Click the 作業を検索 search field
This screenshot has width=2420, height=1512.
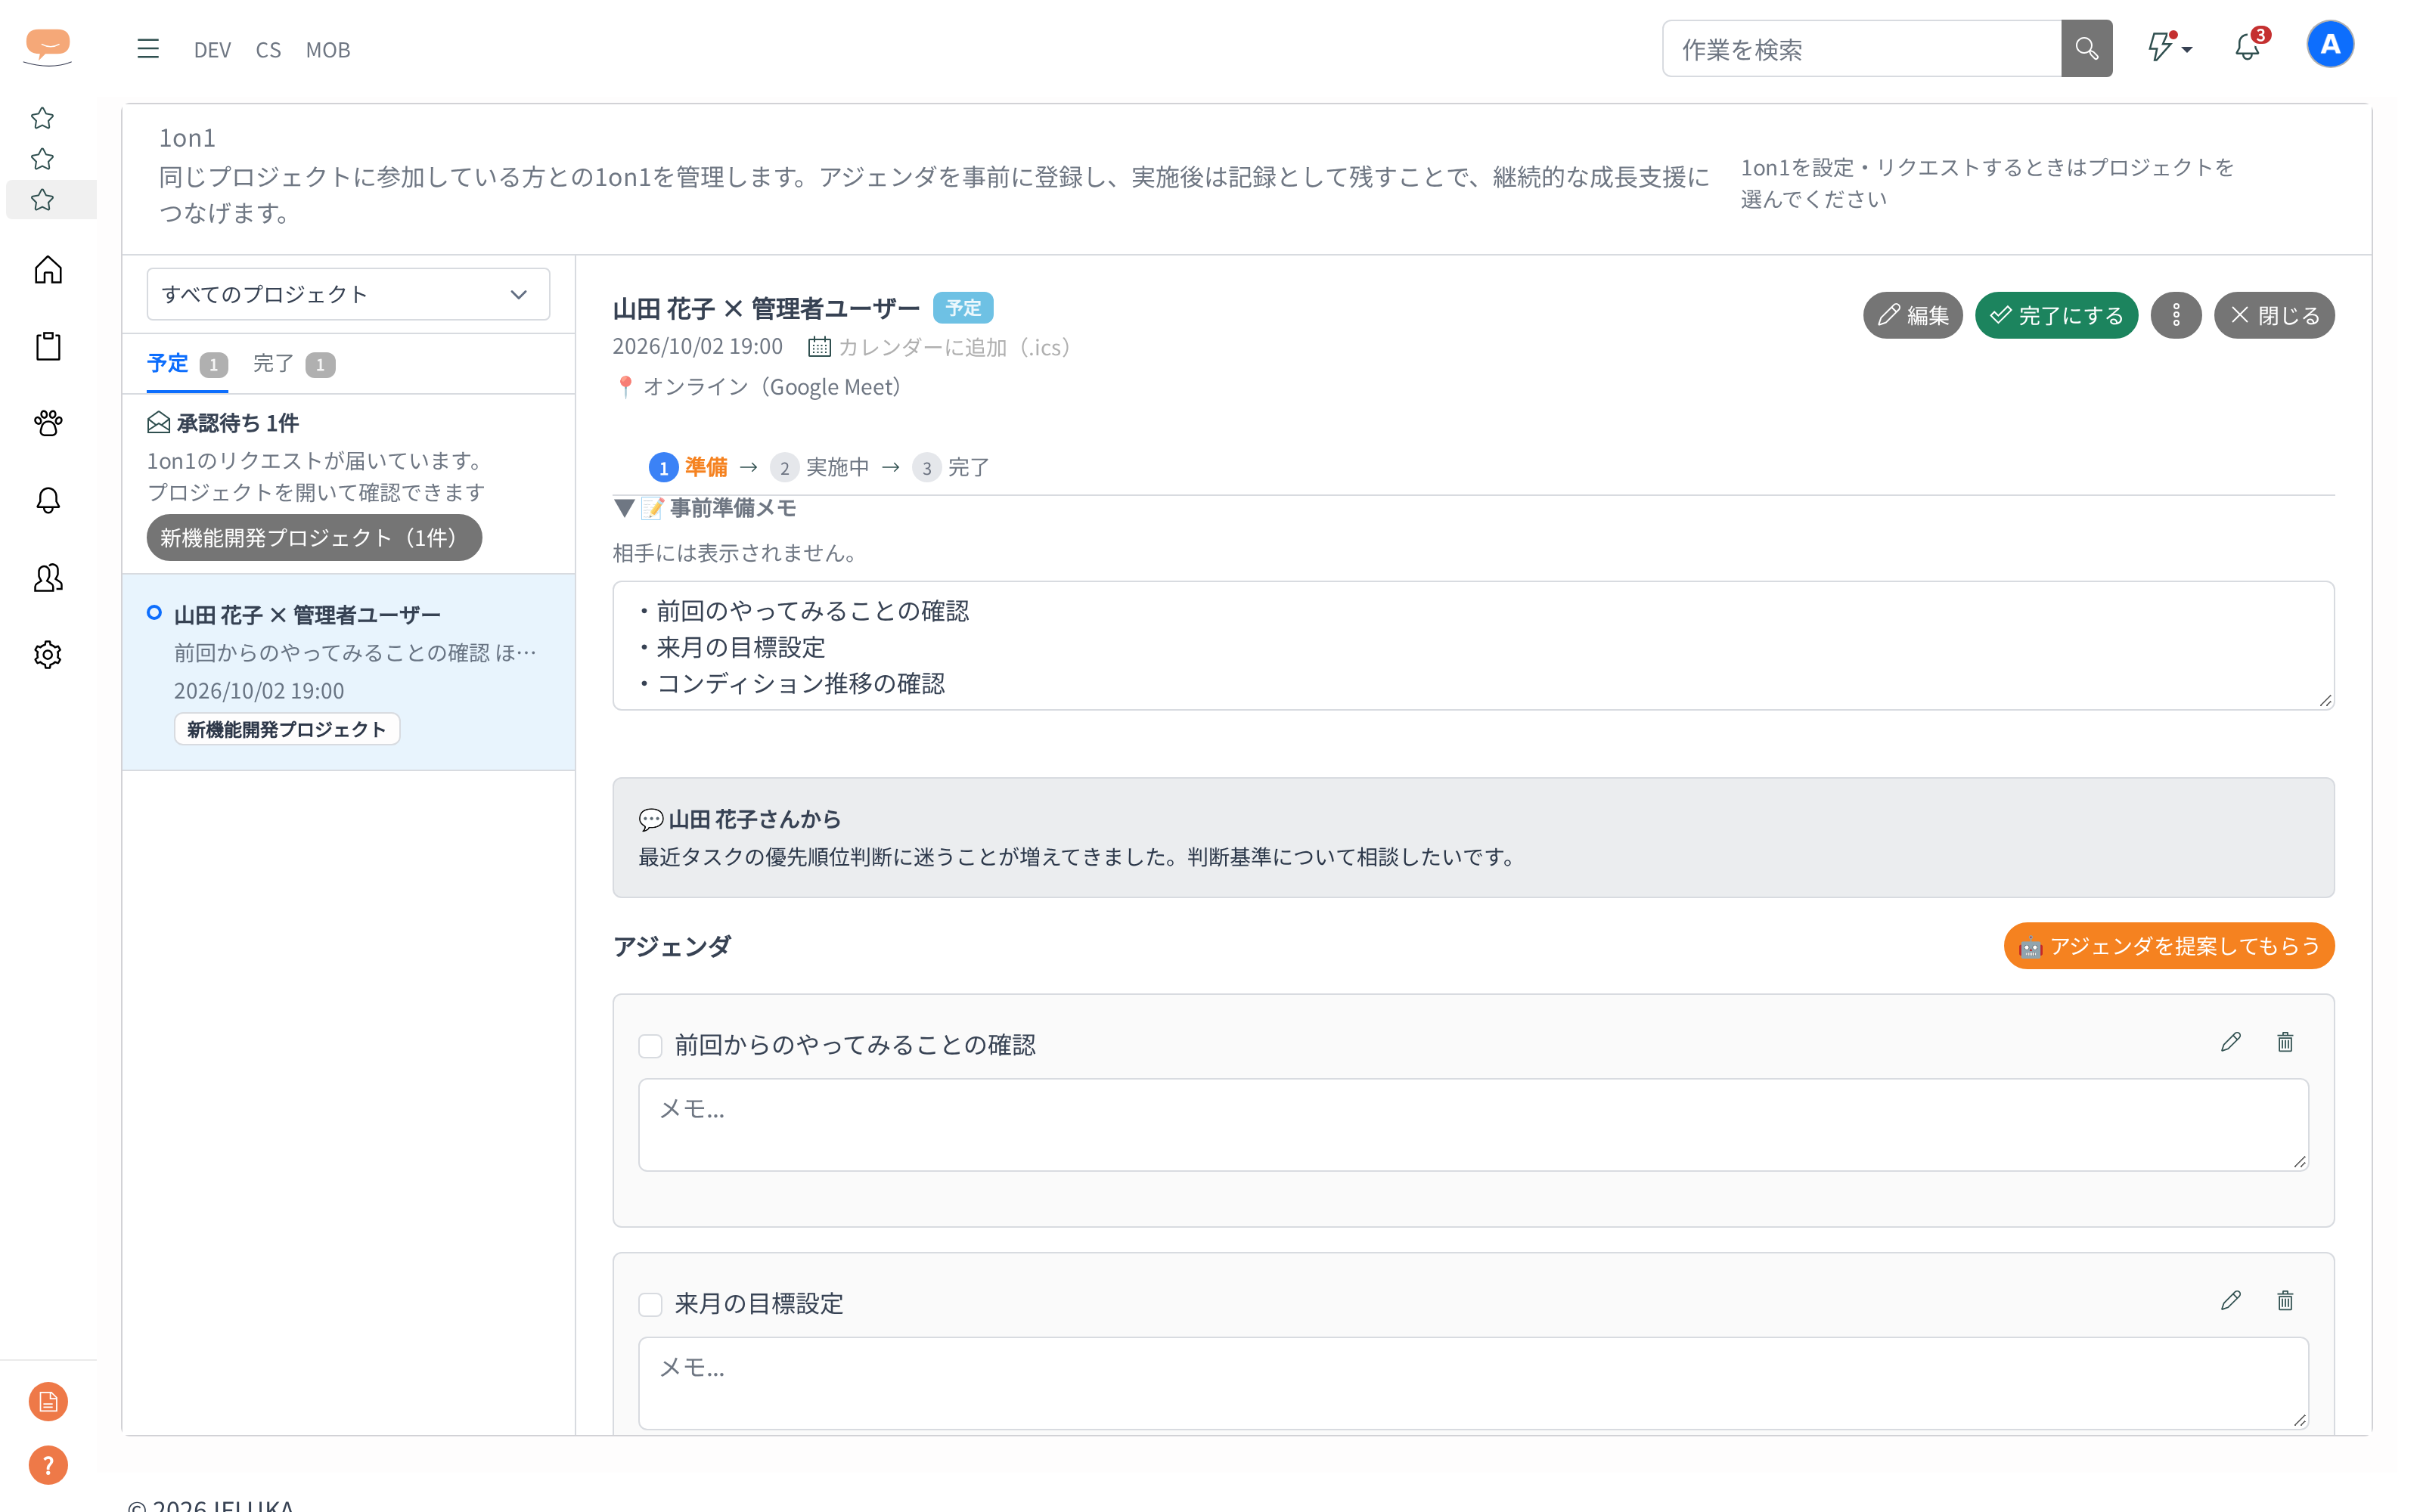1861,48
